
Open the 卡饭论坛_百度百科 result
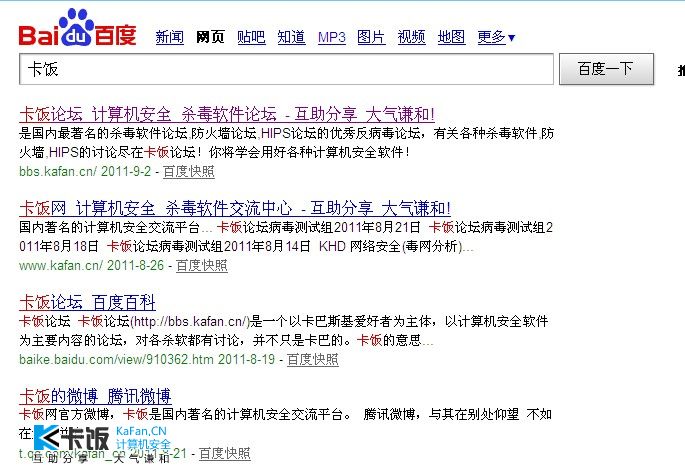[x=87, y=302]
